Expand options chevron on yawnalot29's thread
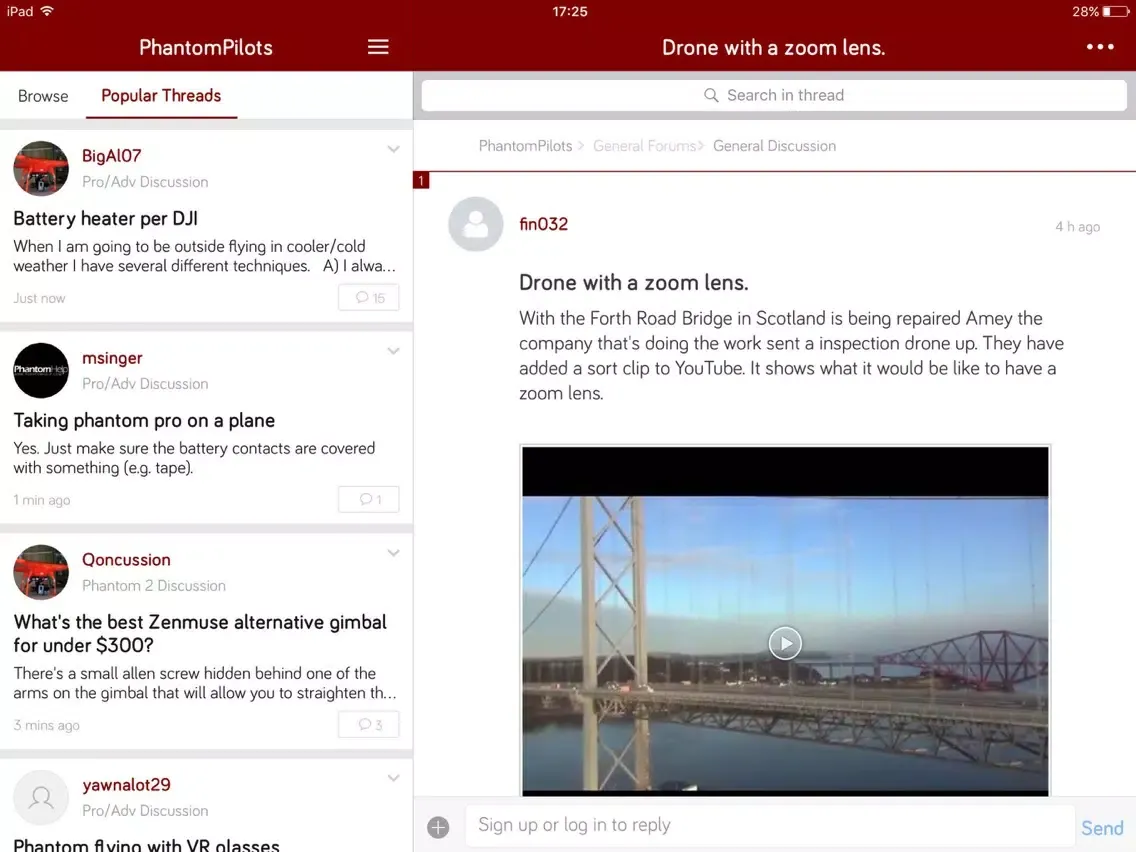 pyautogui.click(x=393, y=778)
